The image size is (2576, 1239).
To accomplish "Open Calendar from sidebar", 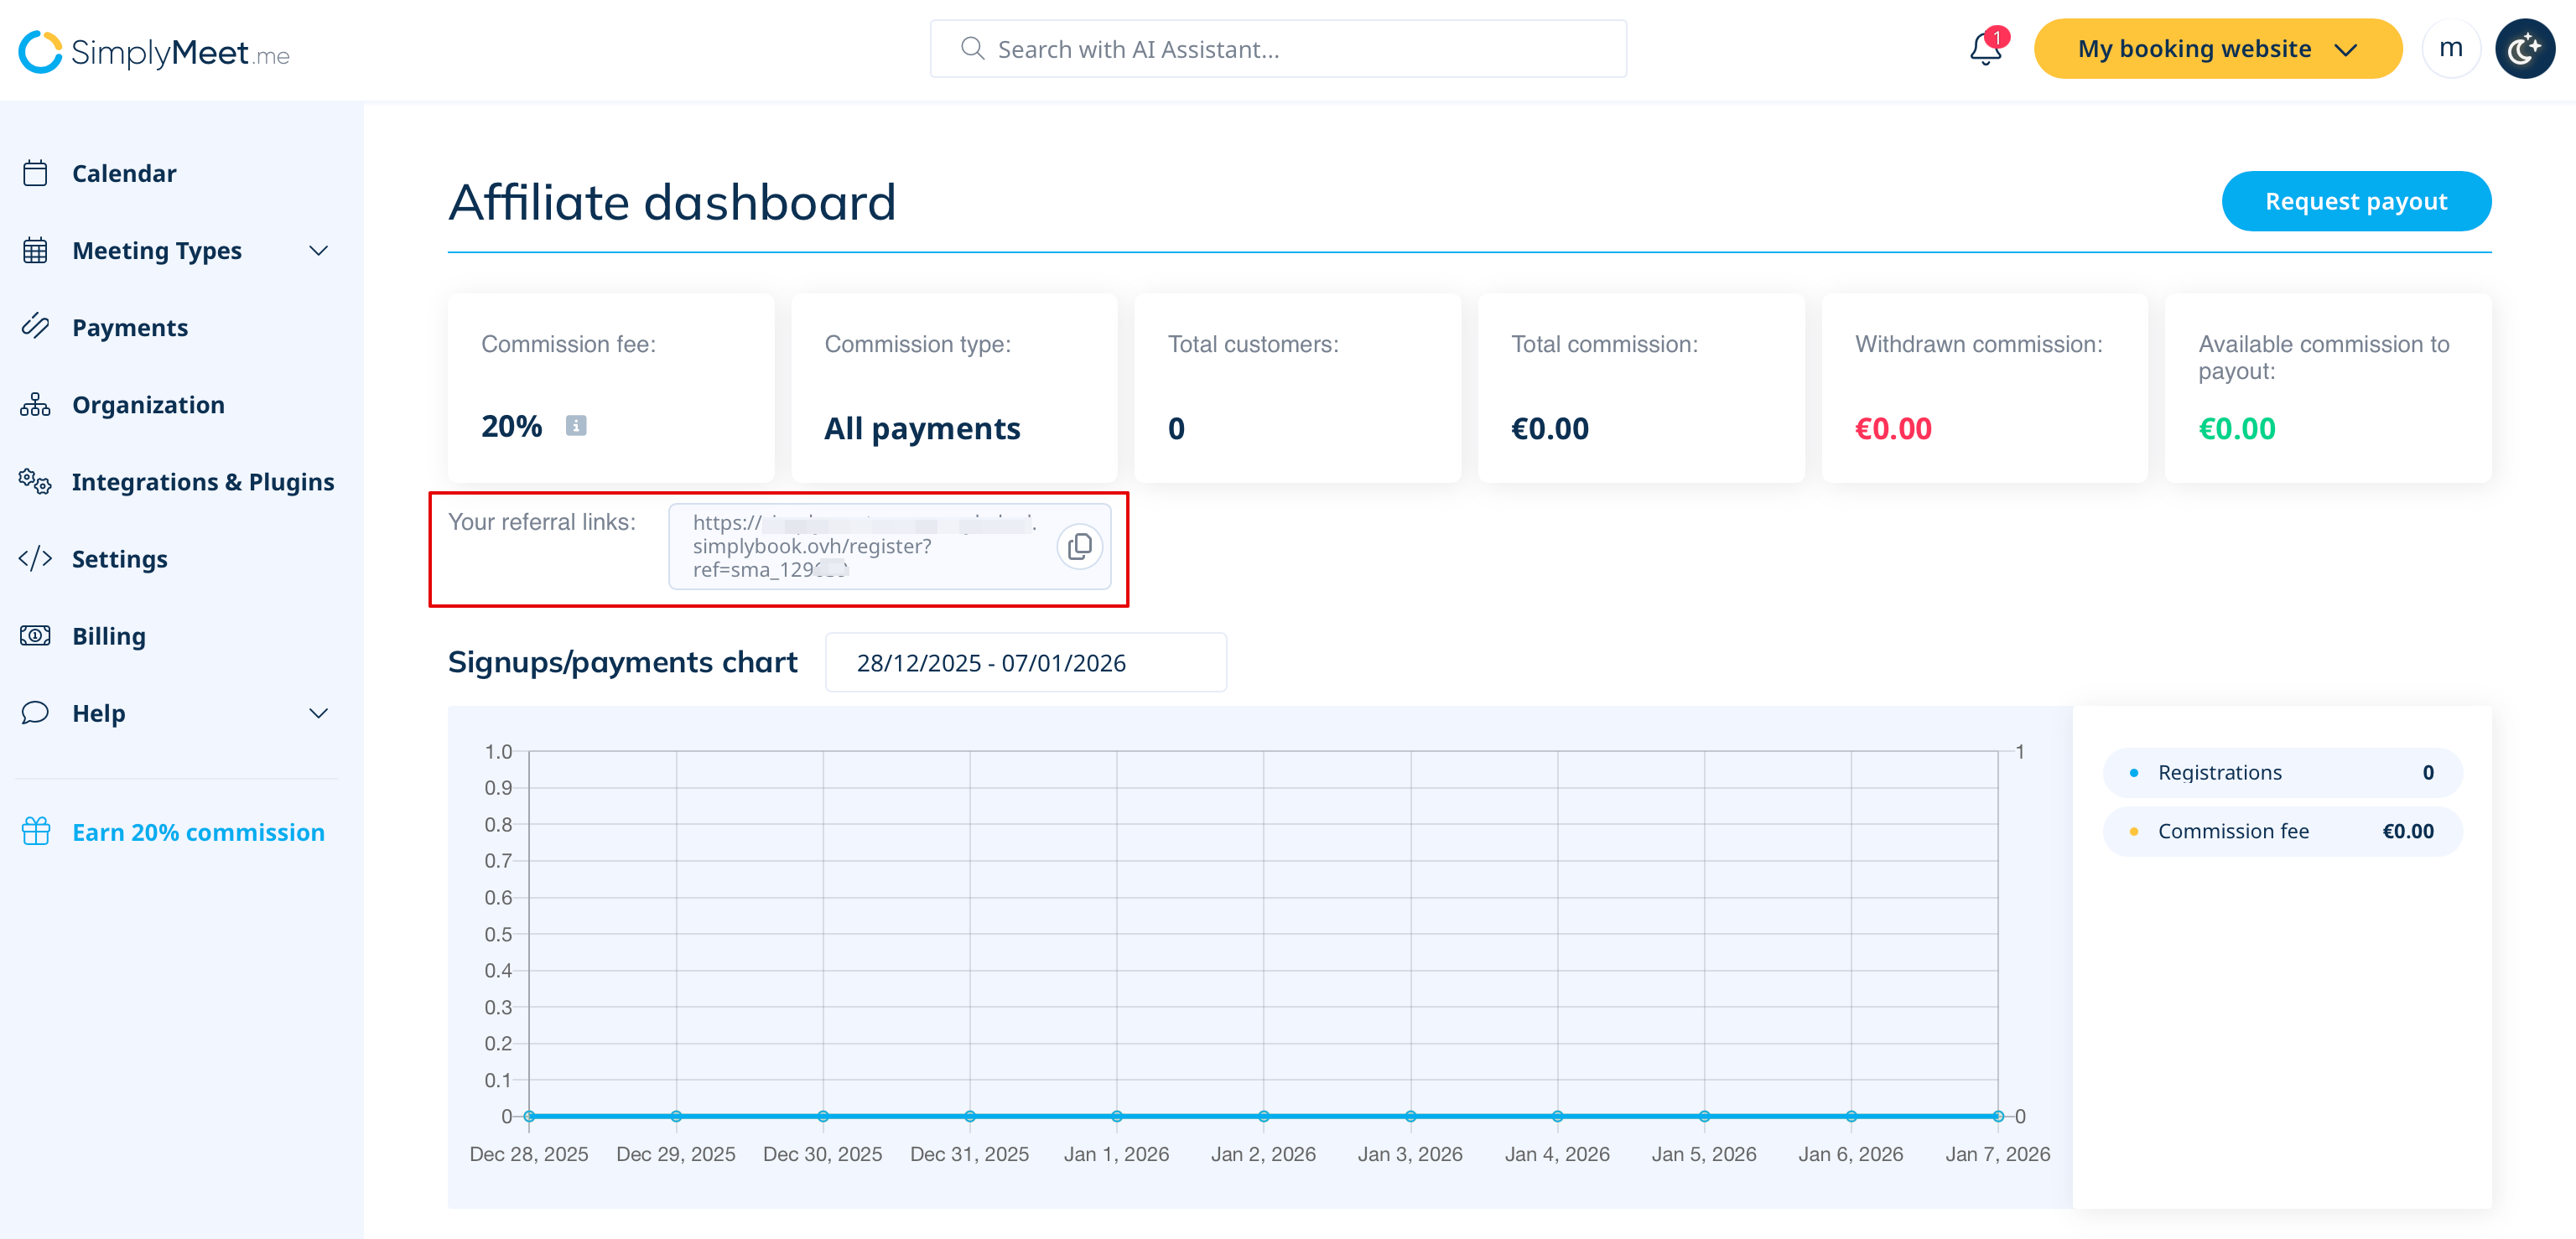I will 124,174.
